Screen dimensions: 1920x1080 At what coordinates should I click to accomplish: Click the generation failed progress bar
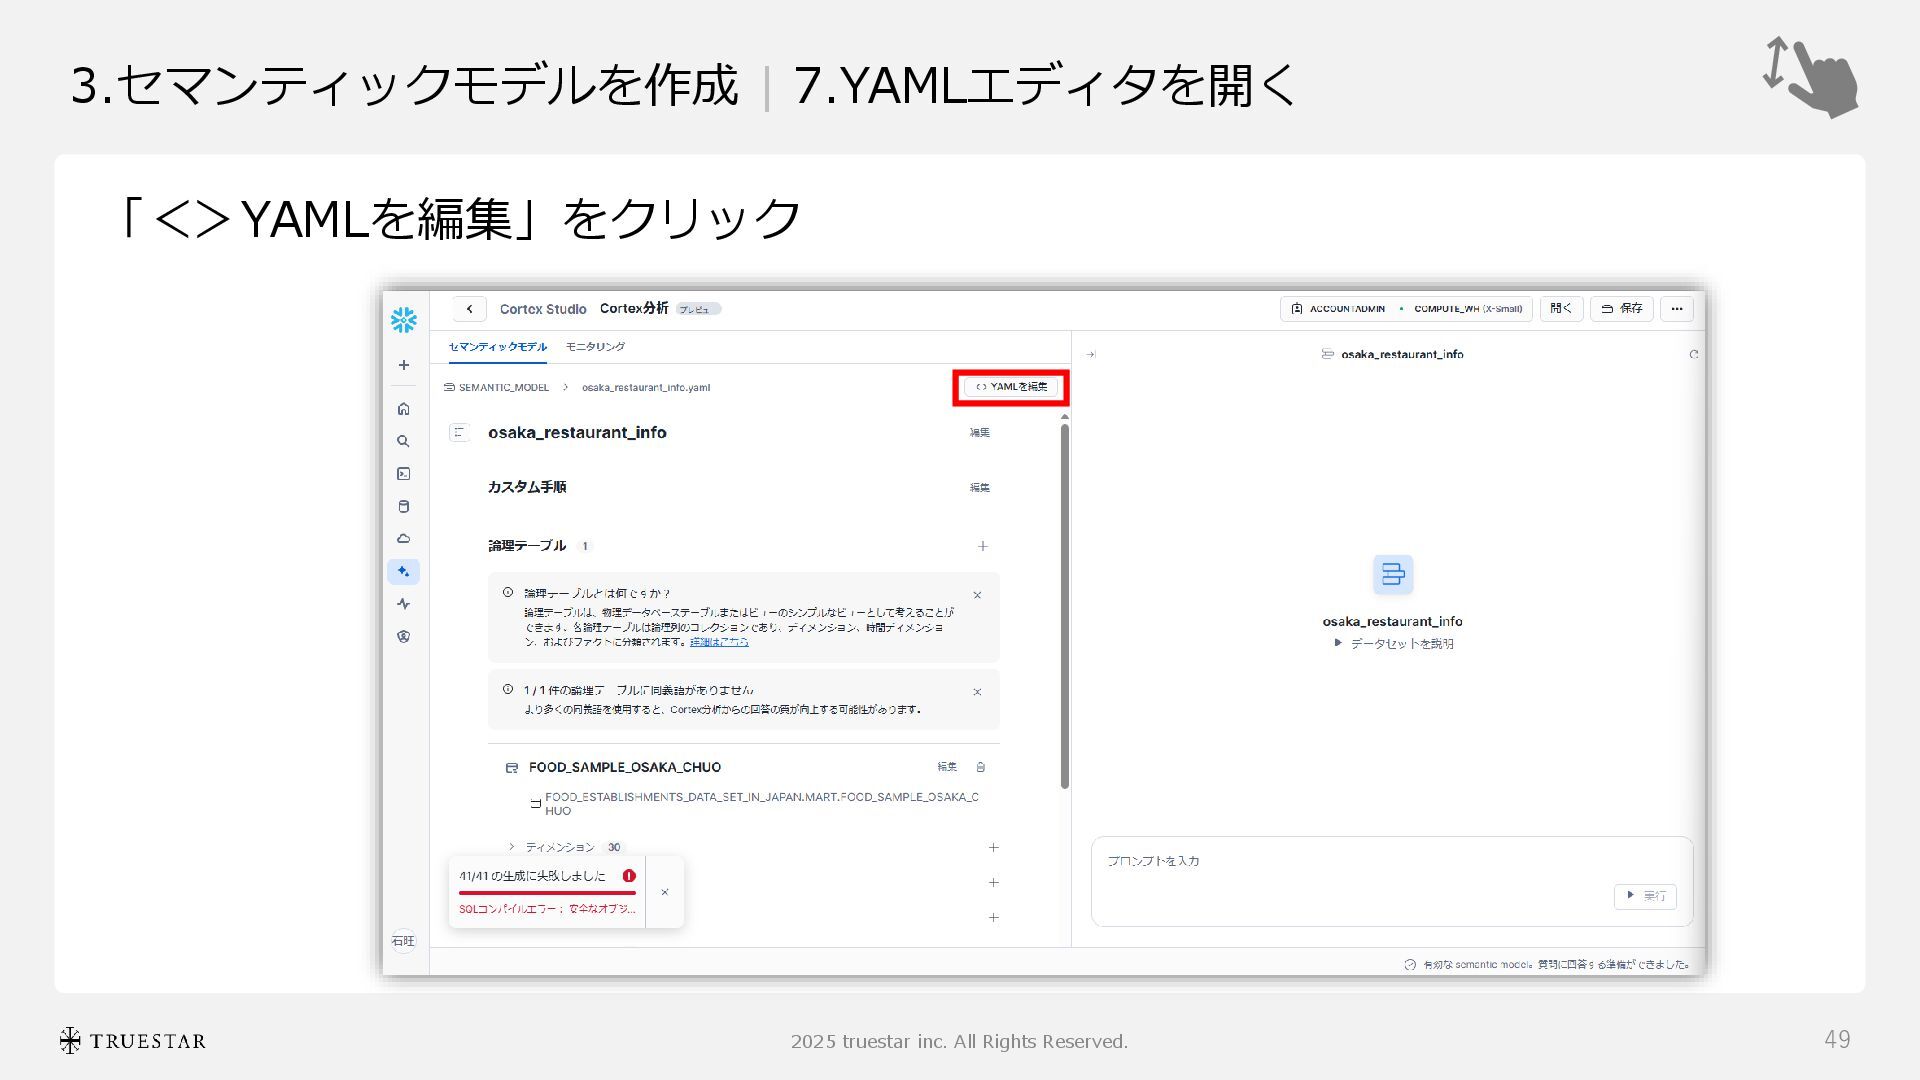[x=547, y=893]
